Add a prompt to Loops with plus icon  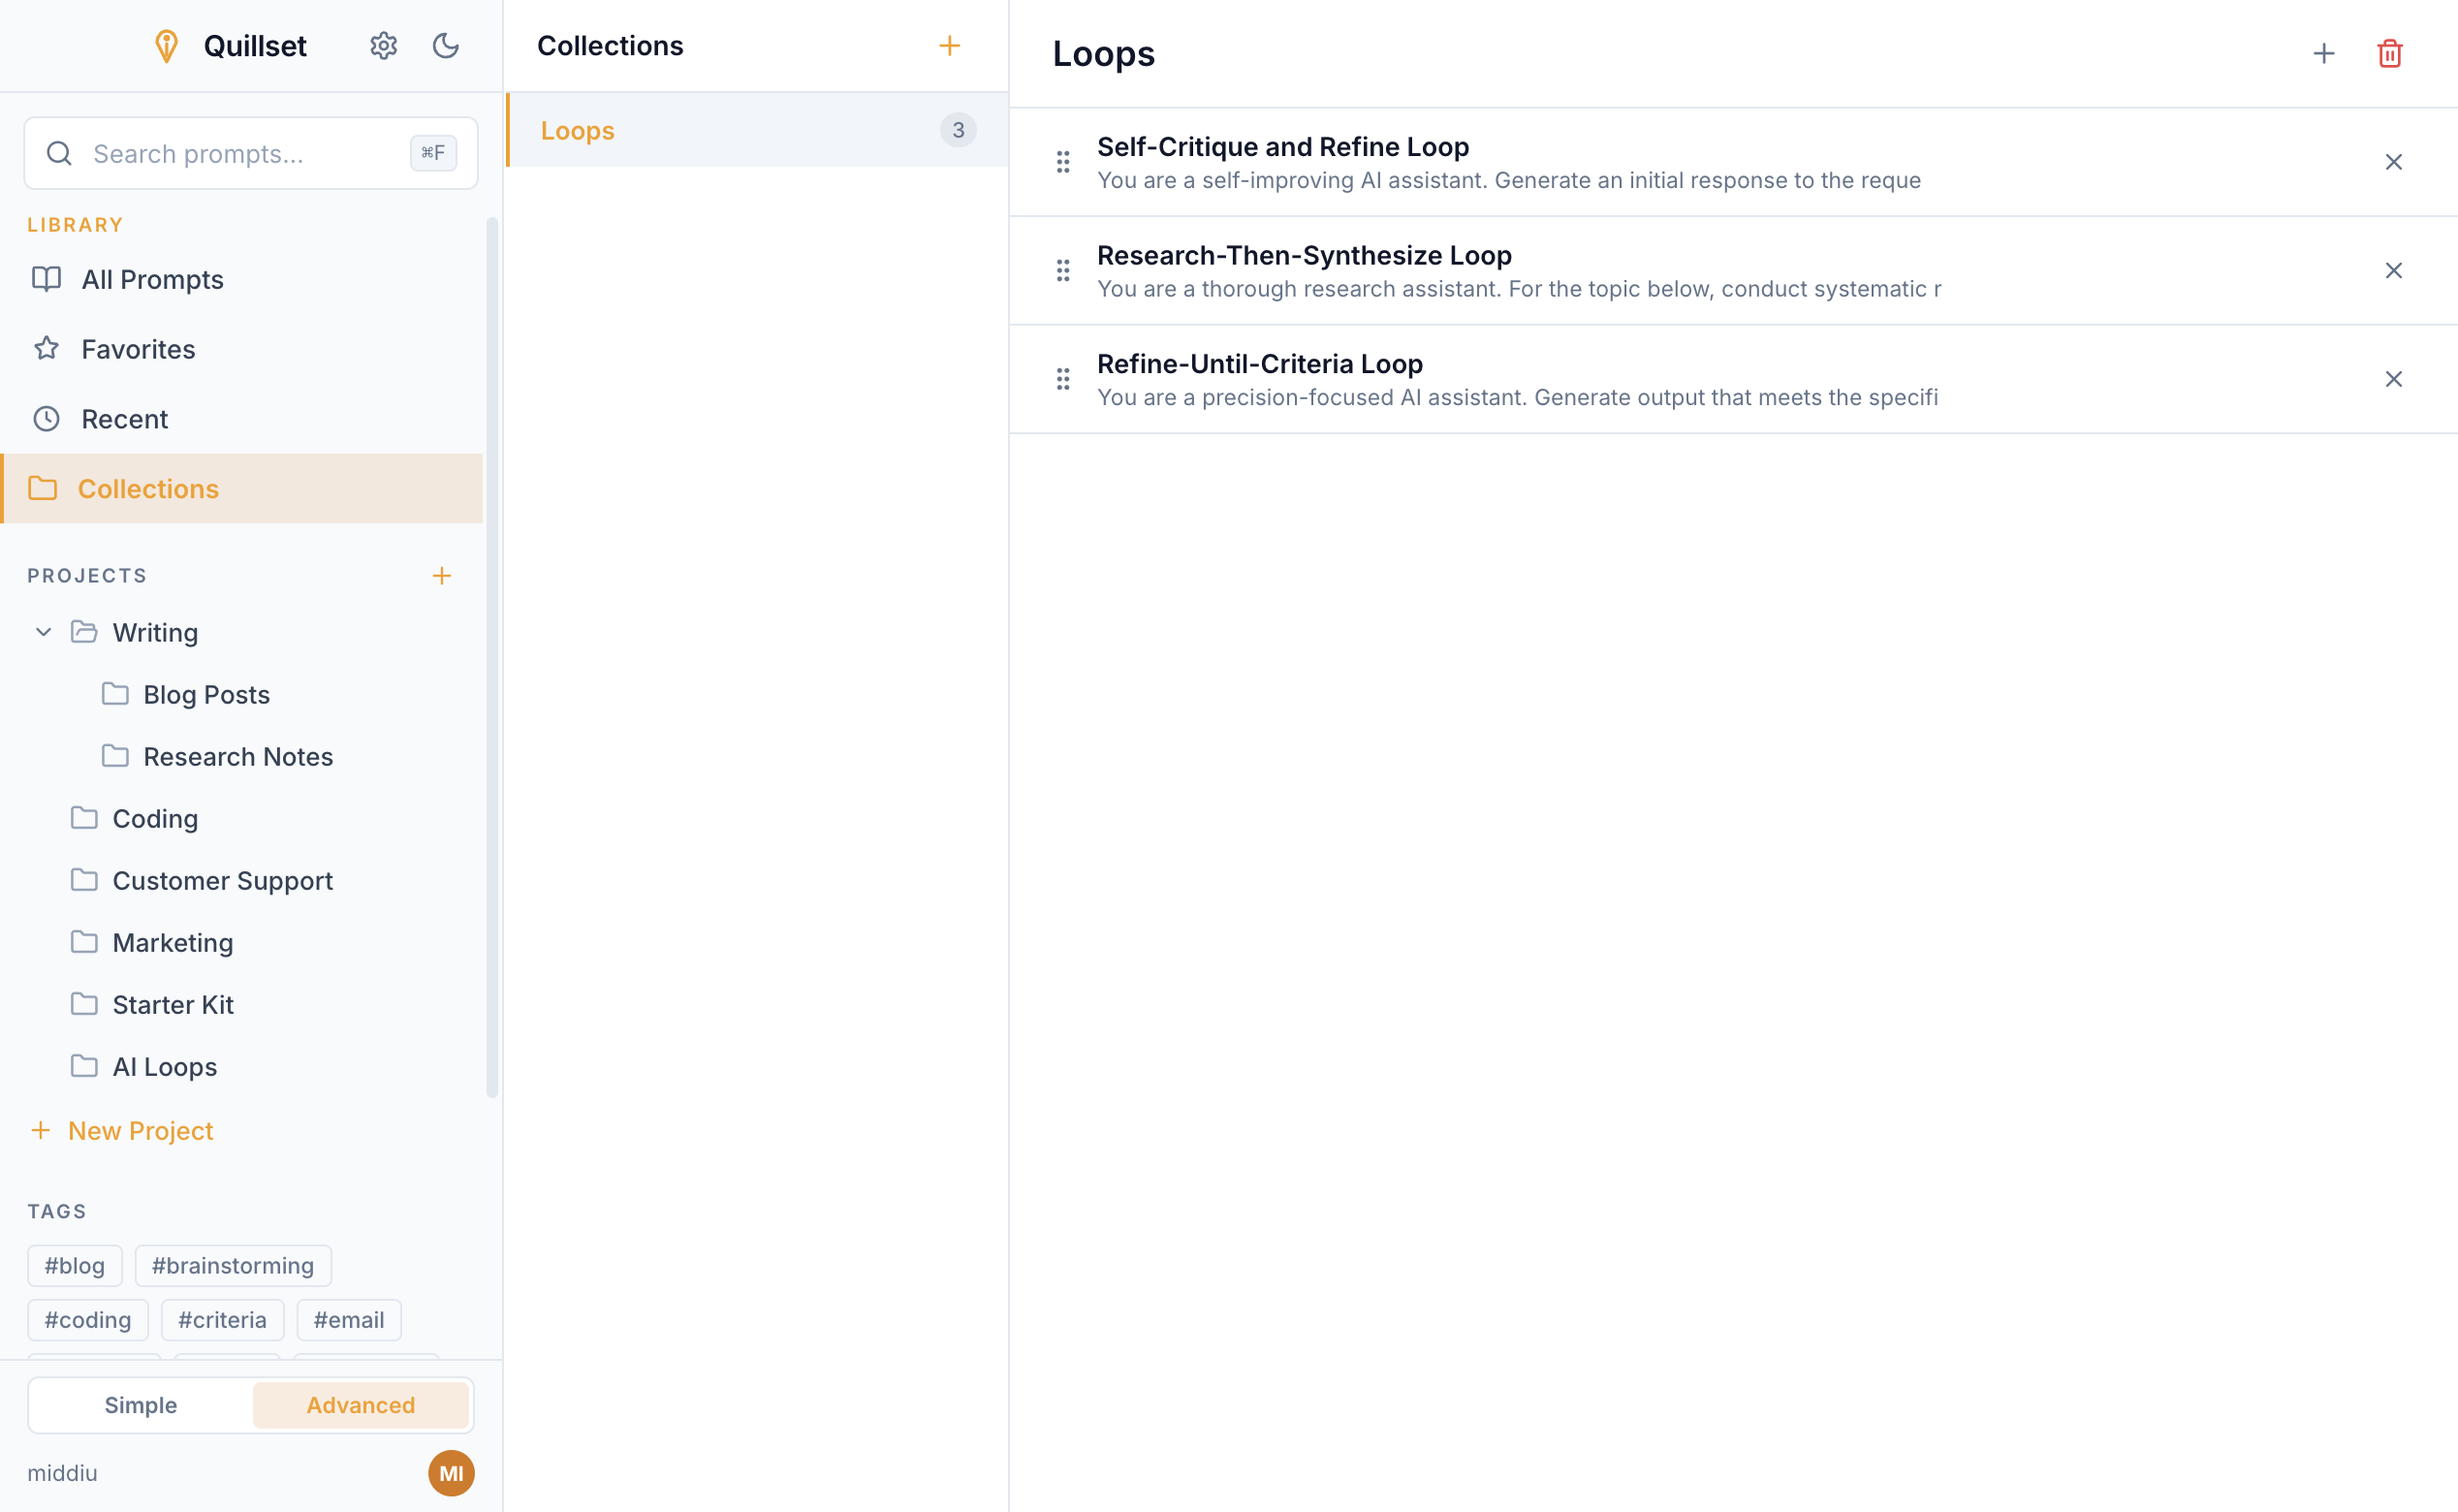tap(2324, 54)
